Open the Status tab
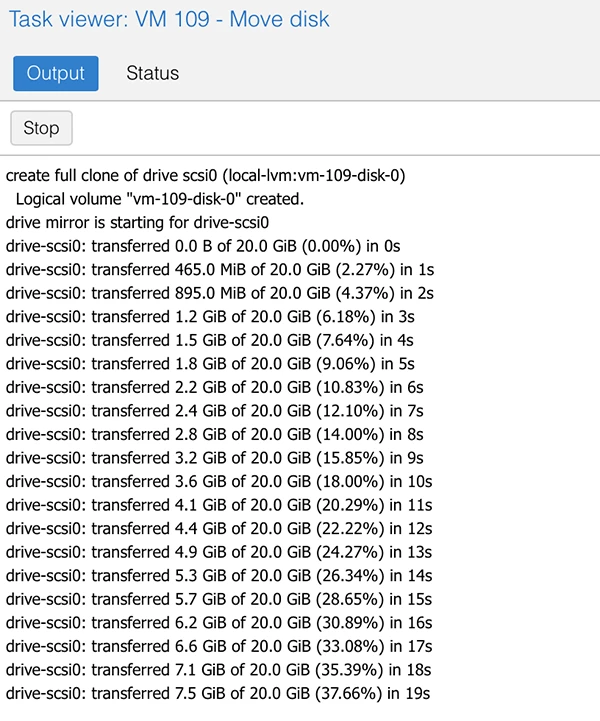600x721 pixels. point(152,73)
